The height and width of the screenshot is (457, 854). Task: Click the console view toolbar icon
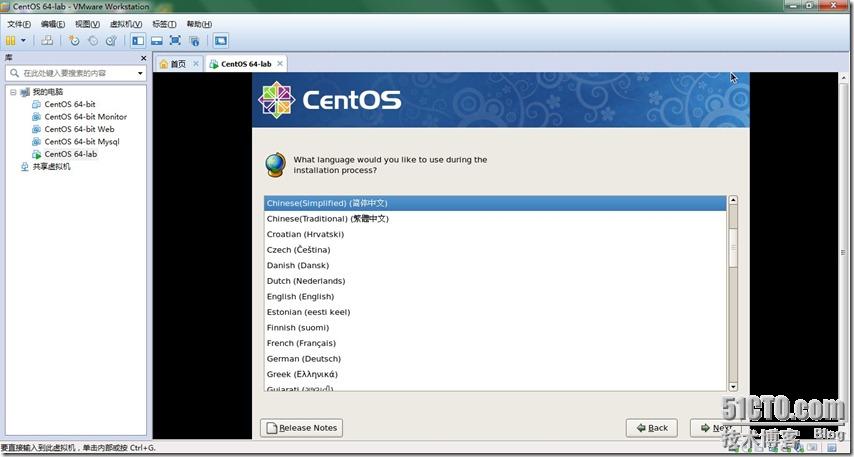pos(221,40)
